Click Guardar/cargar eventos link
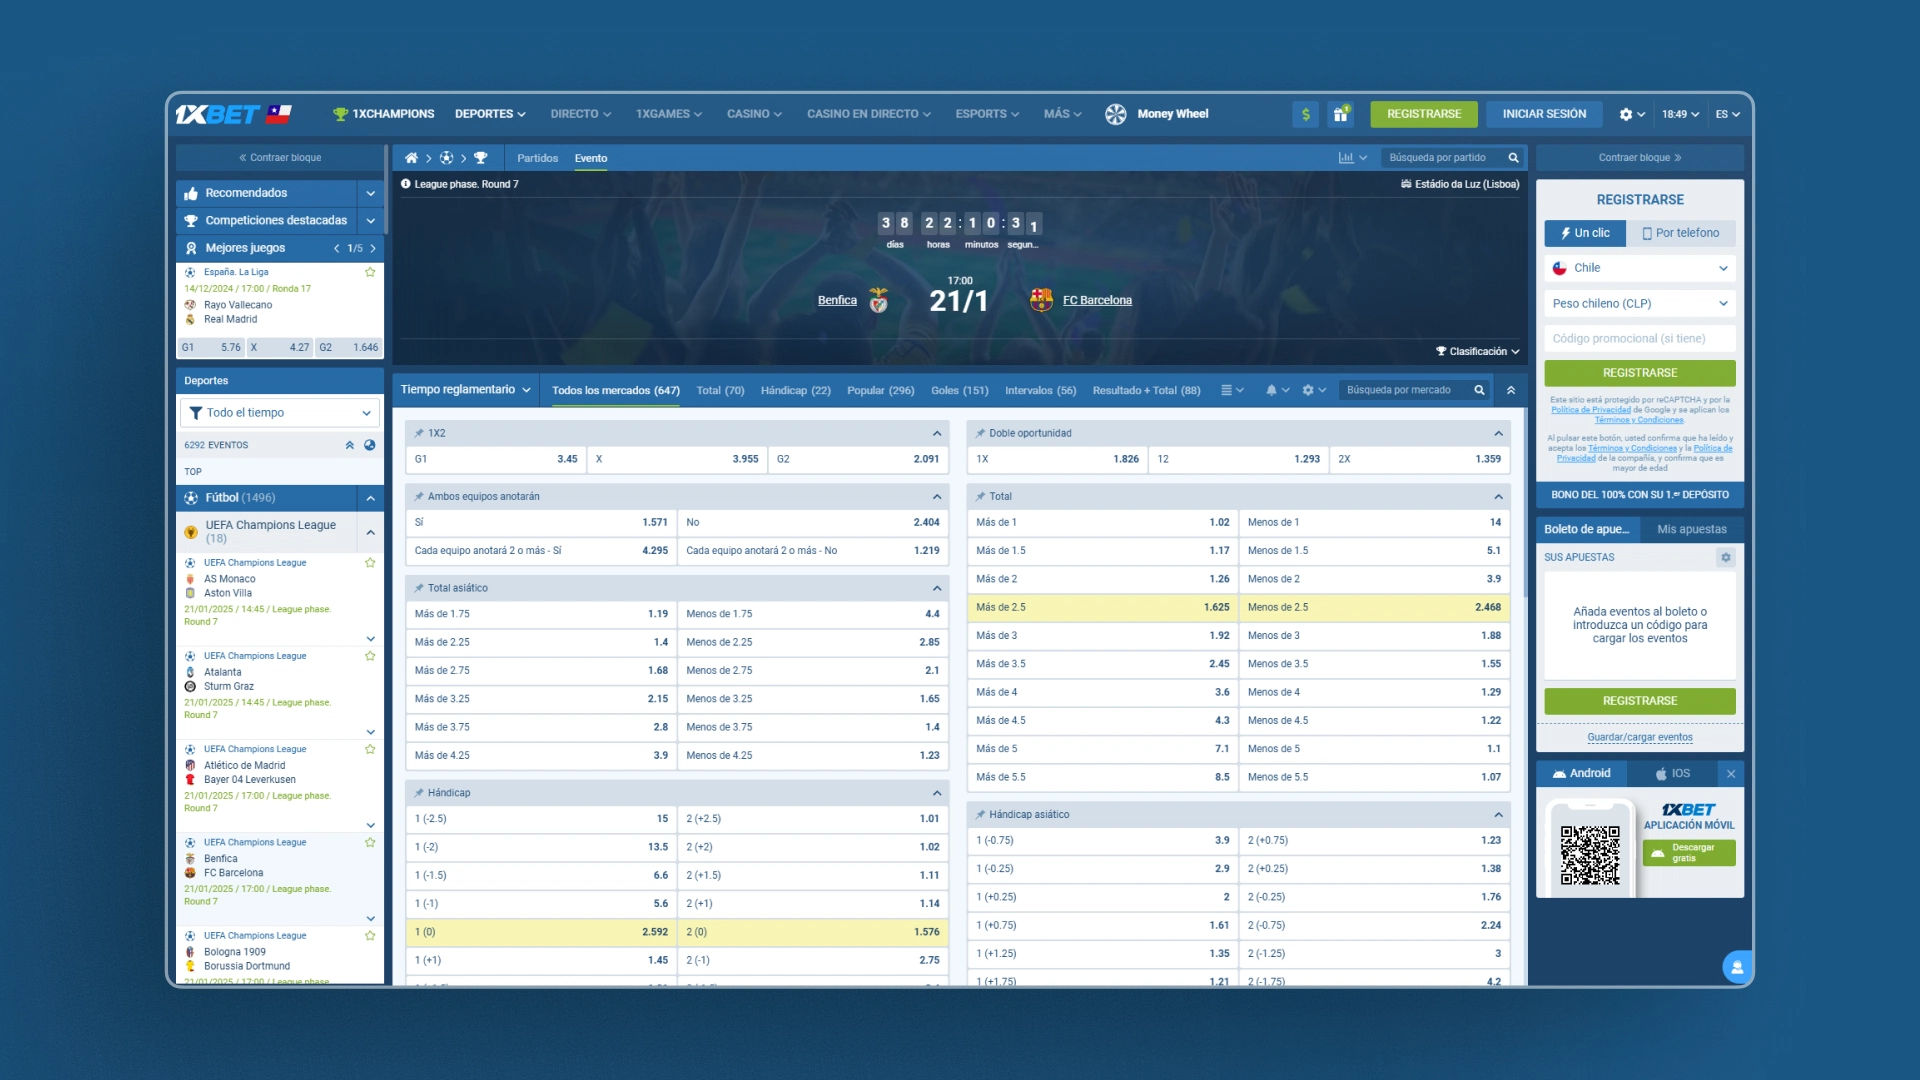The width and height of the screenshot is (1920, 1080). [1640, 737]
